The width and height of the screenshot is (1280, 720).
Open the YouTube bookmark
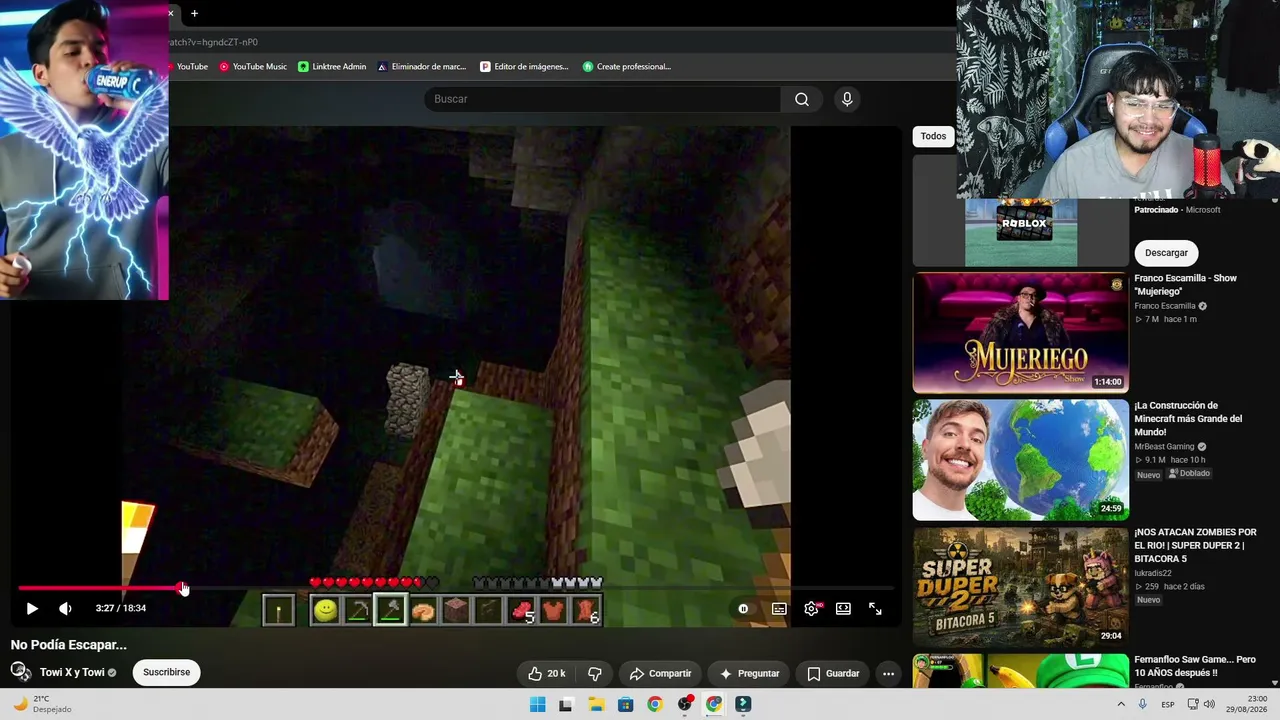click(x=190, y=67)
